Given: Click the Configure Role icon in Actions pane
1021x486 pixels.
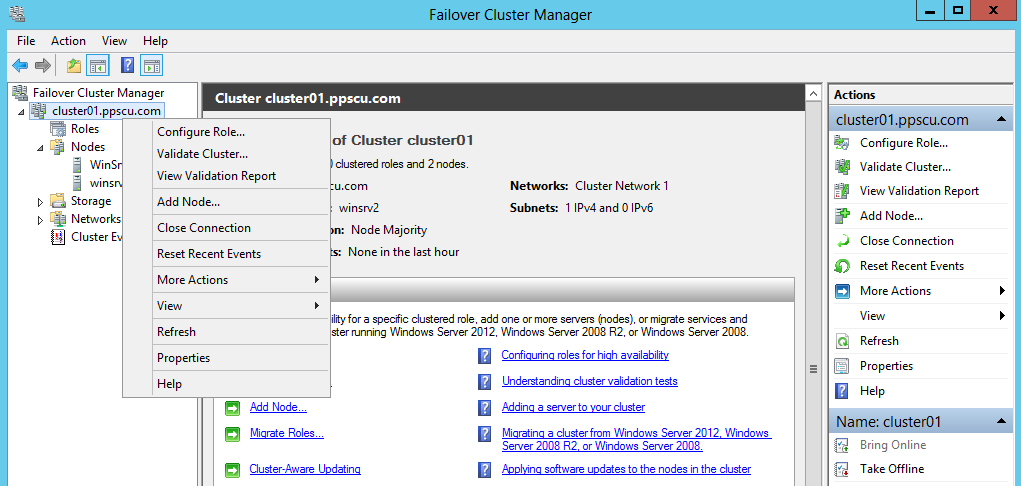Looking at the screenshot, I should coord(842,143).
